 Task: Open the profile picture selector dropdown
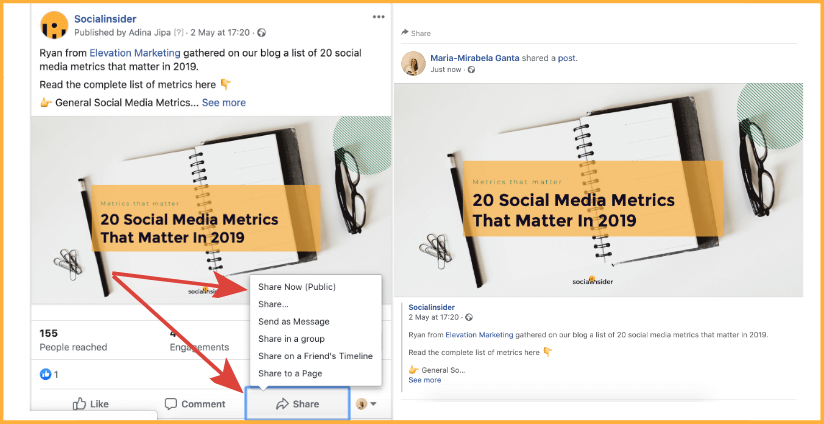(367, 404)
